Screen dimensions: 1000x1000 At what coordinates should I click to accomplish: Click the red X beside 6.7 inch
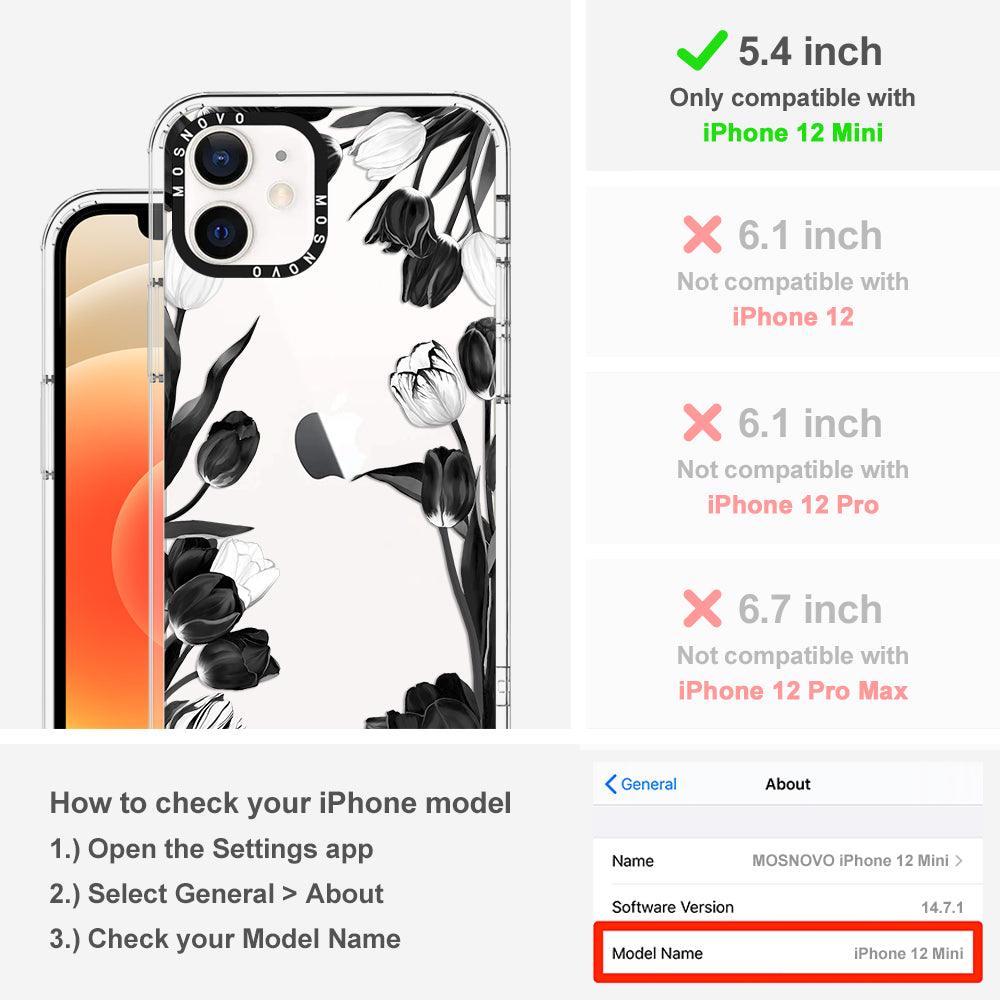click(x=702, y=608)
